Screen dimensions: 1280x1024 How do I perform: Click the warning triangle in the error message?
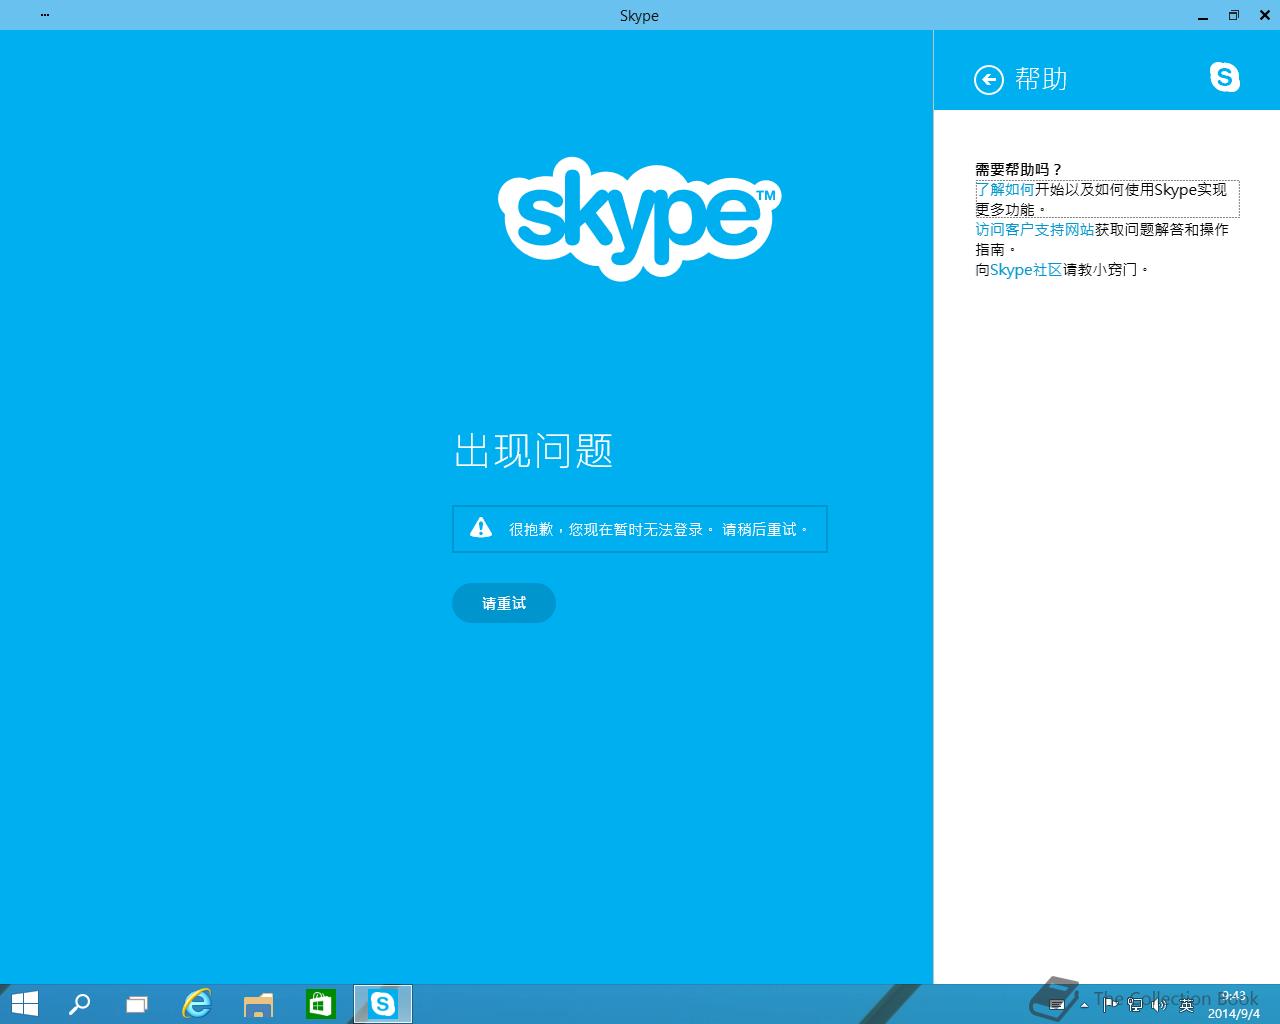pyautogui.click(x=481, y=528)
